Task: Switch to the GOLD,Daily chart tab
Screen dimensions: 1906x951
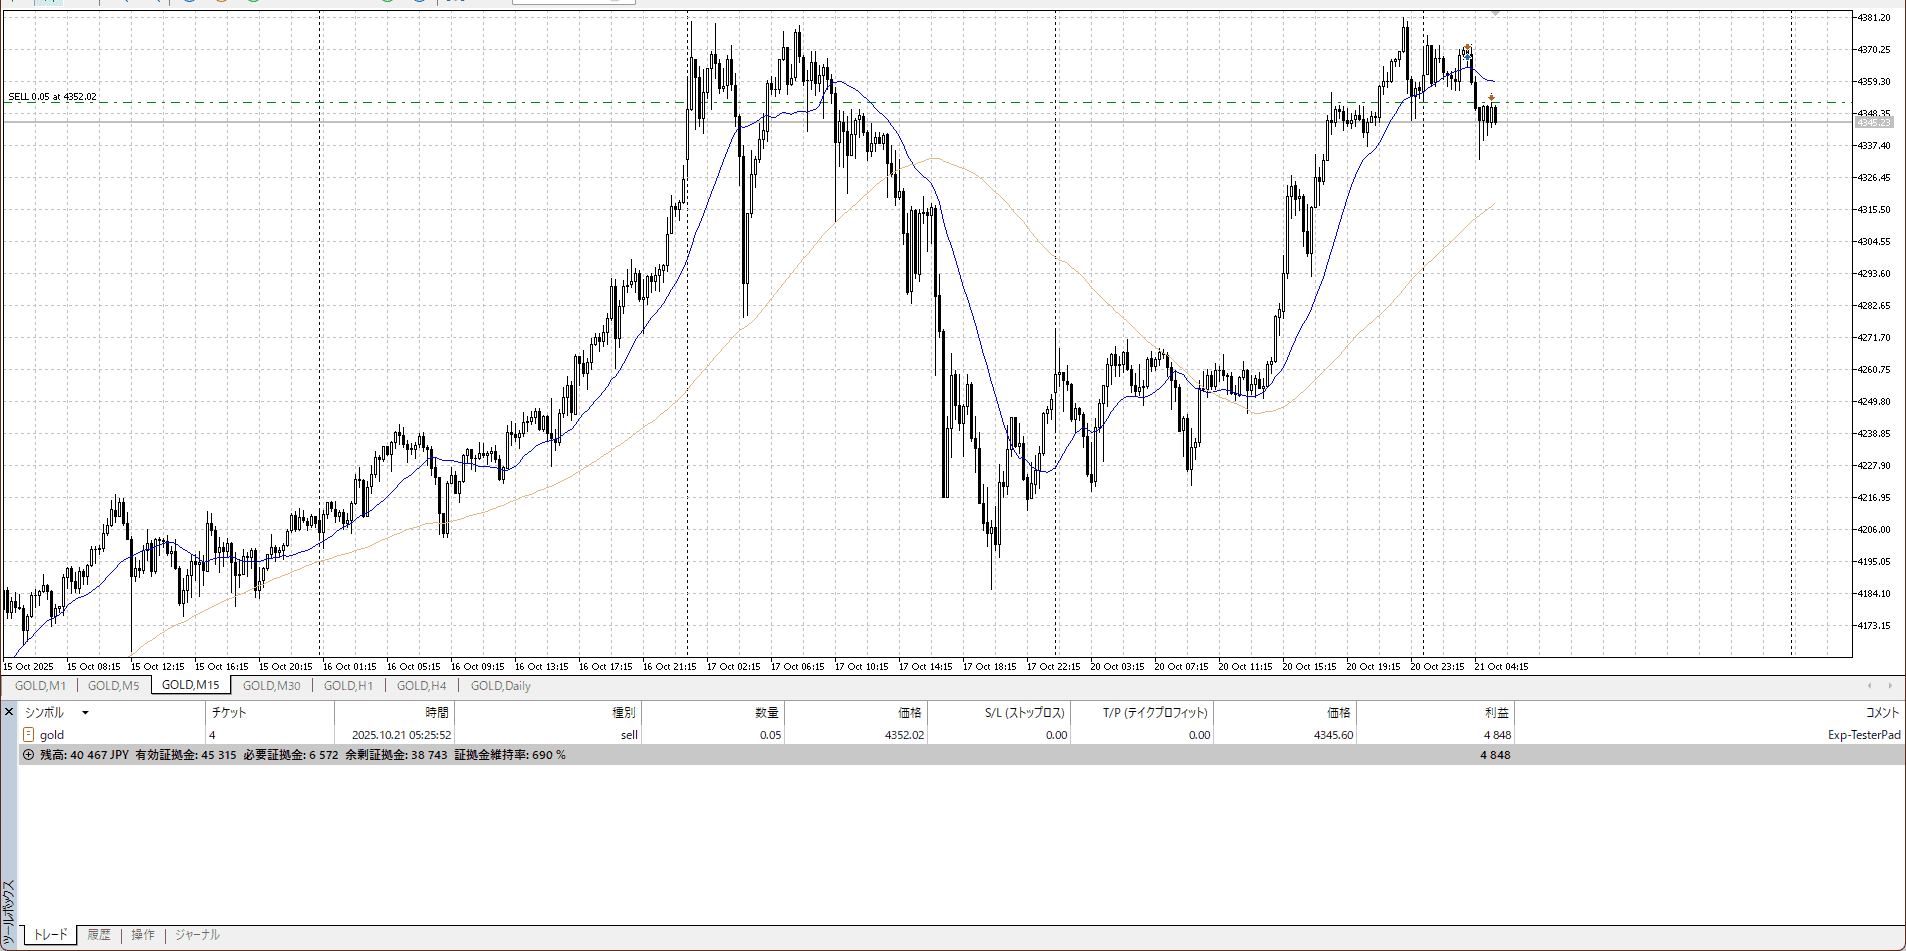Action: [x=500, y=686]
